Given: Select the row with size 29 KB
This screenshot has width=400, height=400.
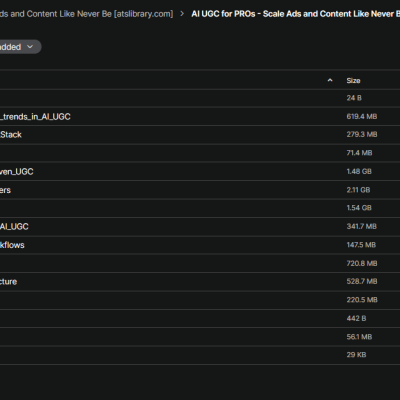Looking at the screenshot, I should [200, 355].
